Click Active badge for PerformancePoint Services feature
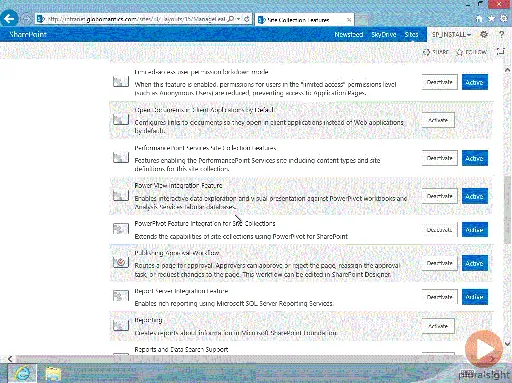This screenshot has width=512, height=383. coord(475,158)
